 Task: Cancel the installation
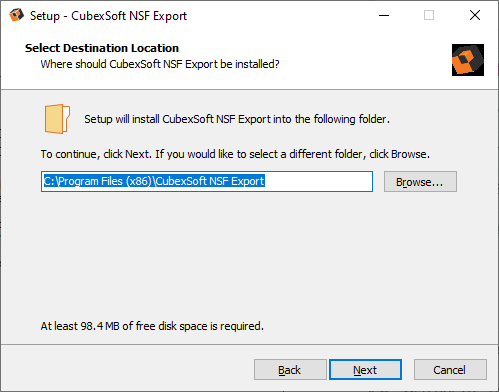(450, 370)
